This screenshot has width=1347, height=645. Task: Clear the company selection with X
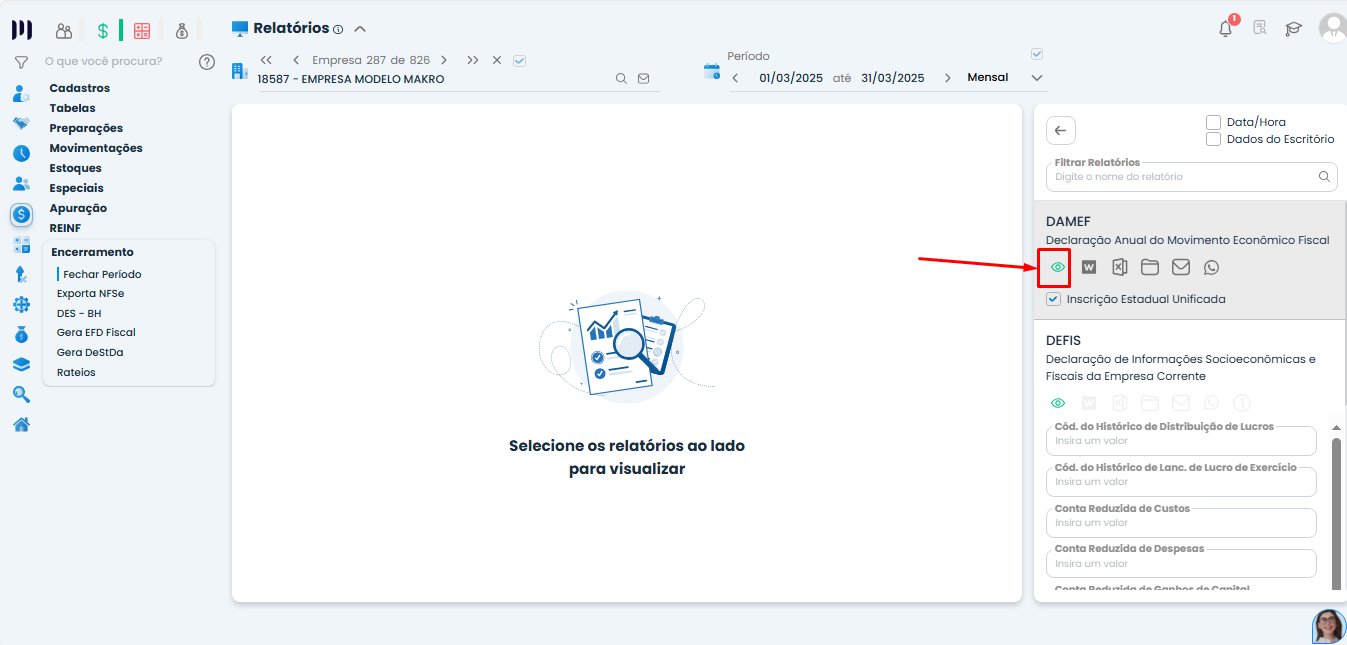497,60
